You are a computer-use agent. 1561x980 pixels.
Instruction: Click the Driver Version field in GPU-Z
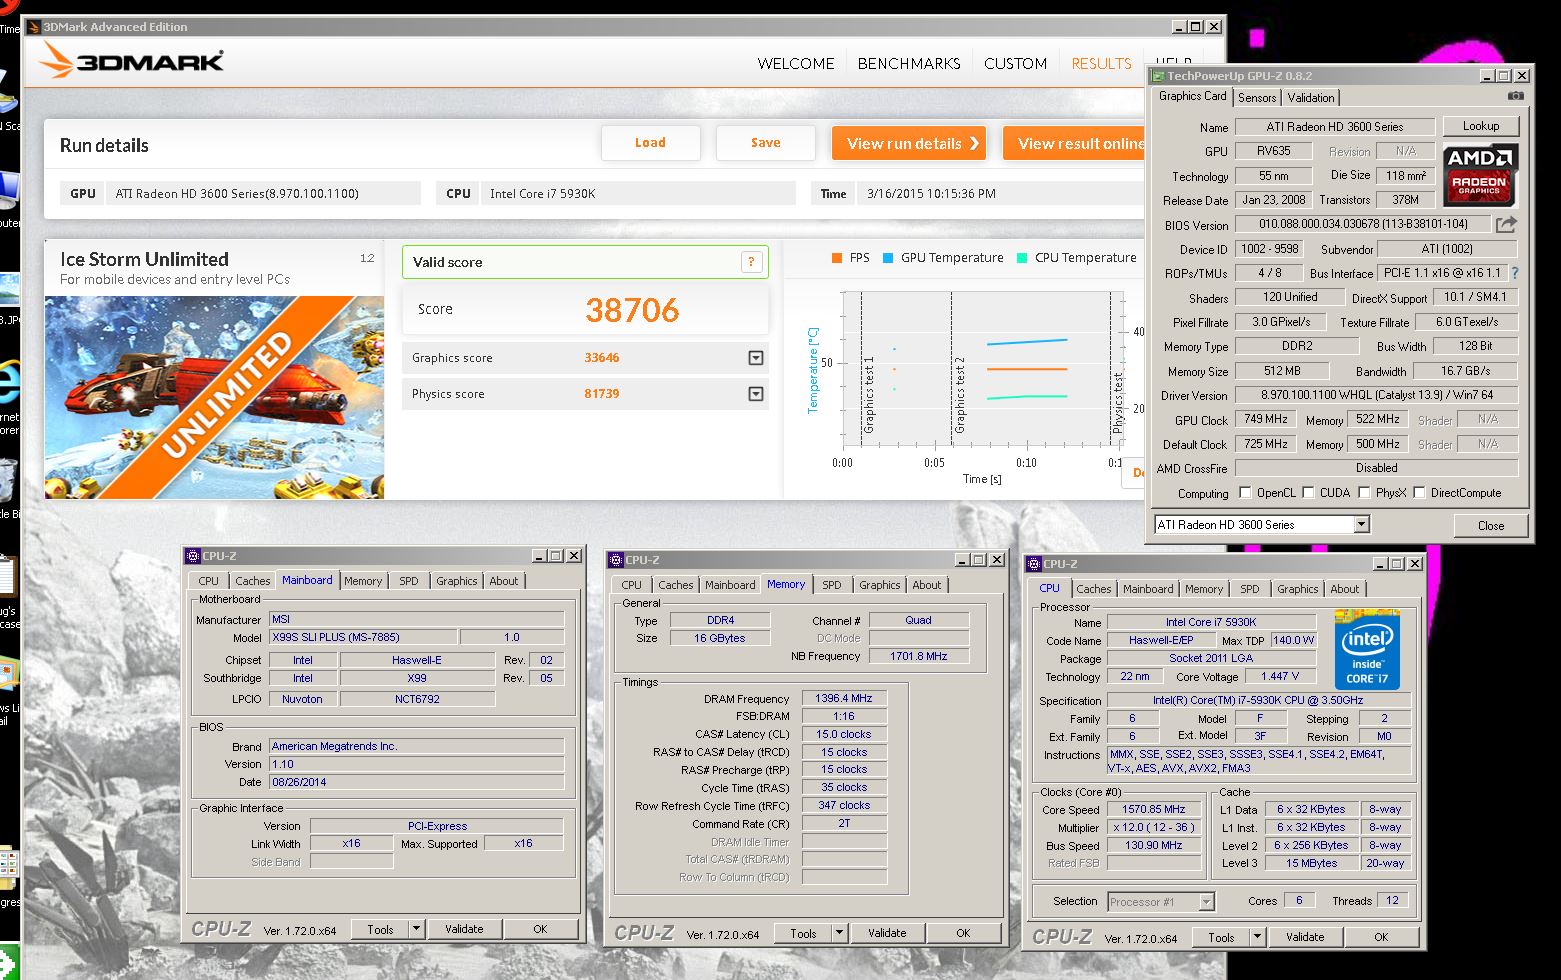pyautogui.click(x=1376, y=395)
